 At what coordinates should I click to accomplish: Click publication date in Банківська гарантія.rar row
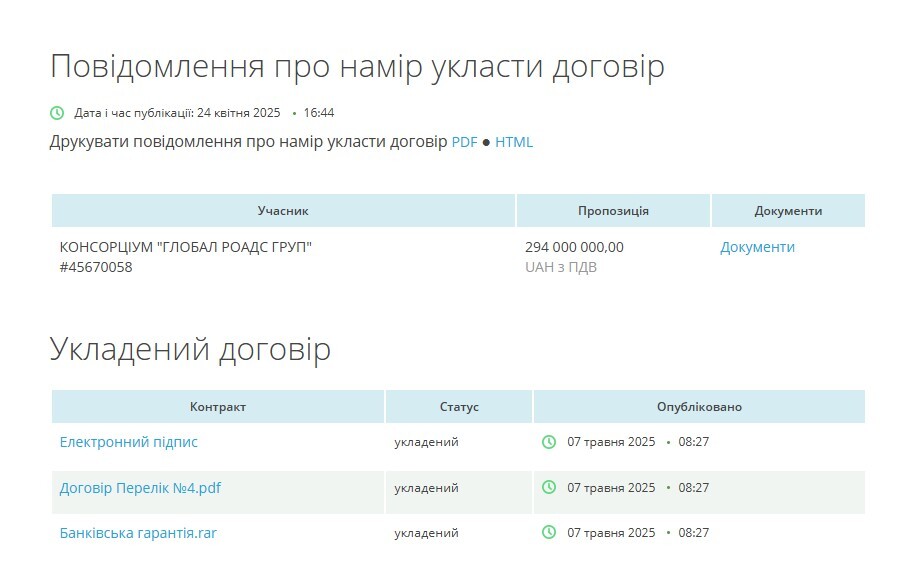pos(611,533)
